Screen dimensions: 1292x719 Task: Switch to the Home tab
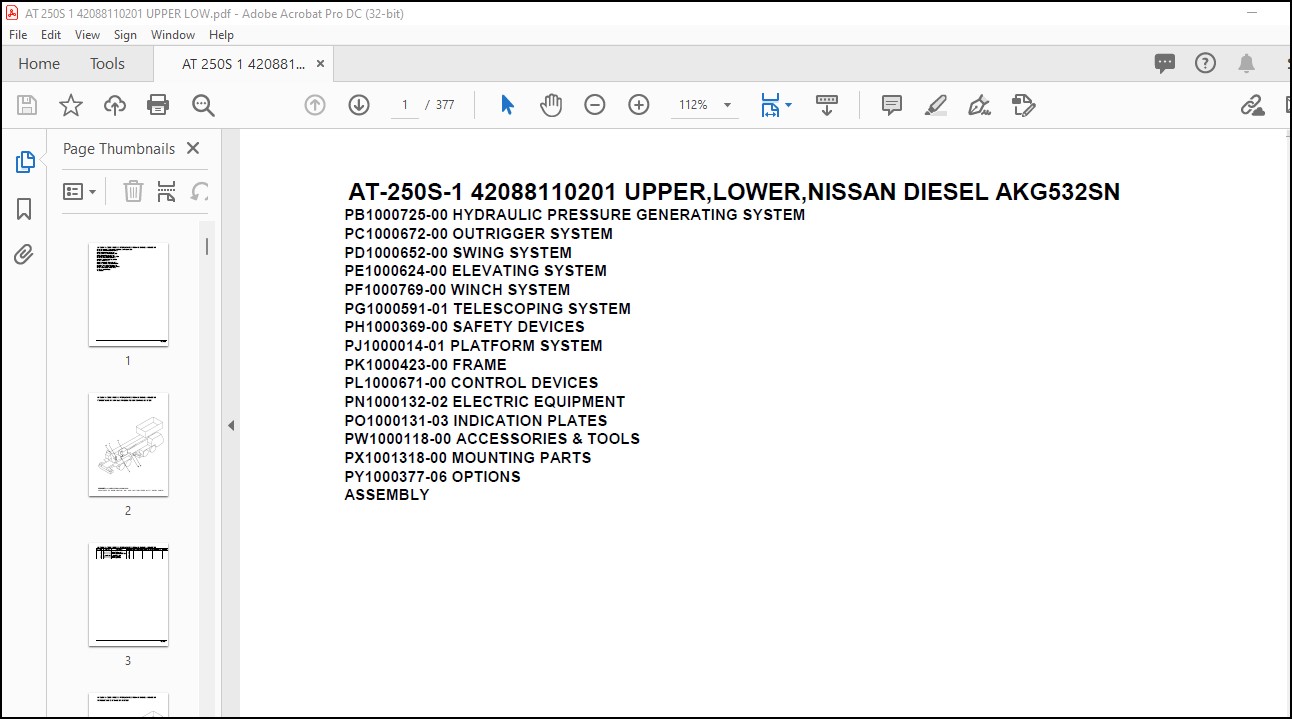tap(39, 63)
